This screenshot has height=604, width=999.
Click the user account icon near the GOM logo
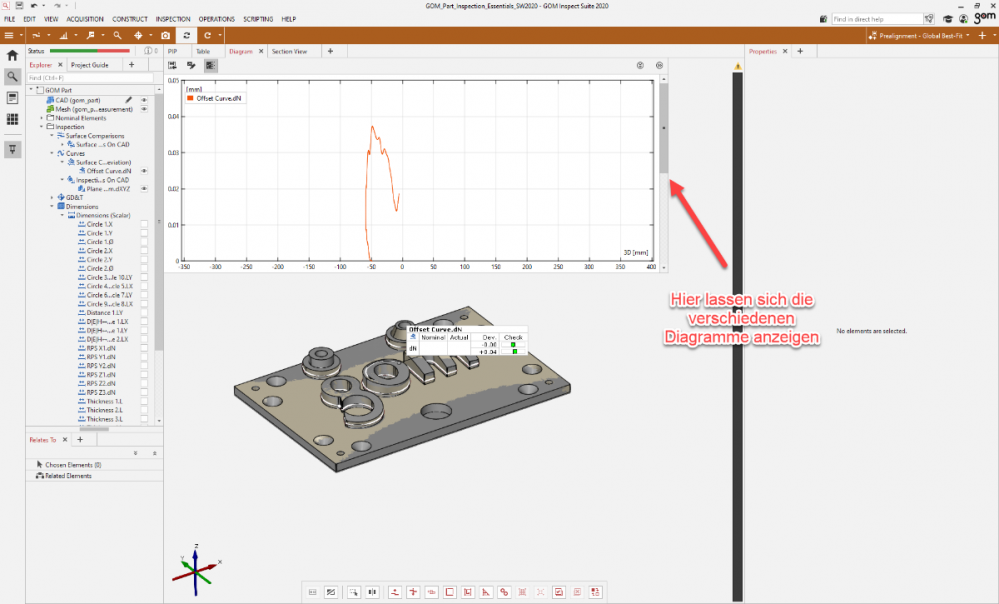pyautogui.click(x=963, y=19)
